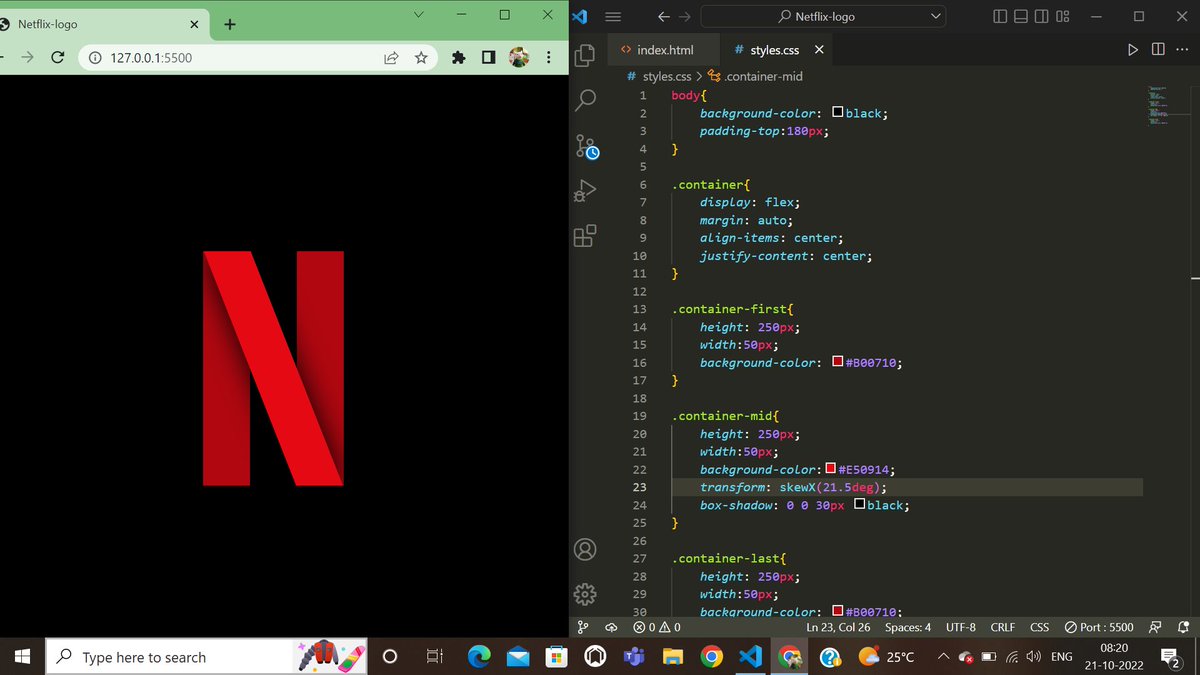Open the Chrome profile avatar
The image size is (1200, 675).
coord(519,58)
